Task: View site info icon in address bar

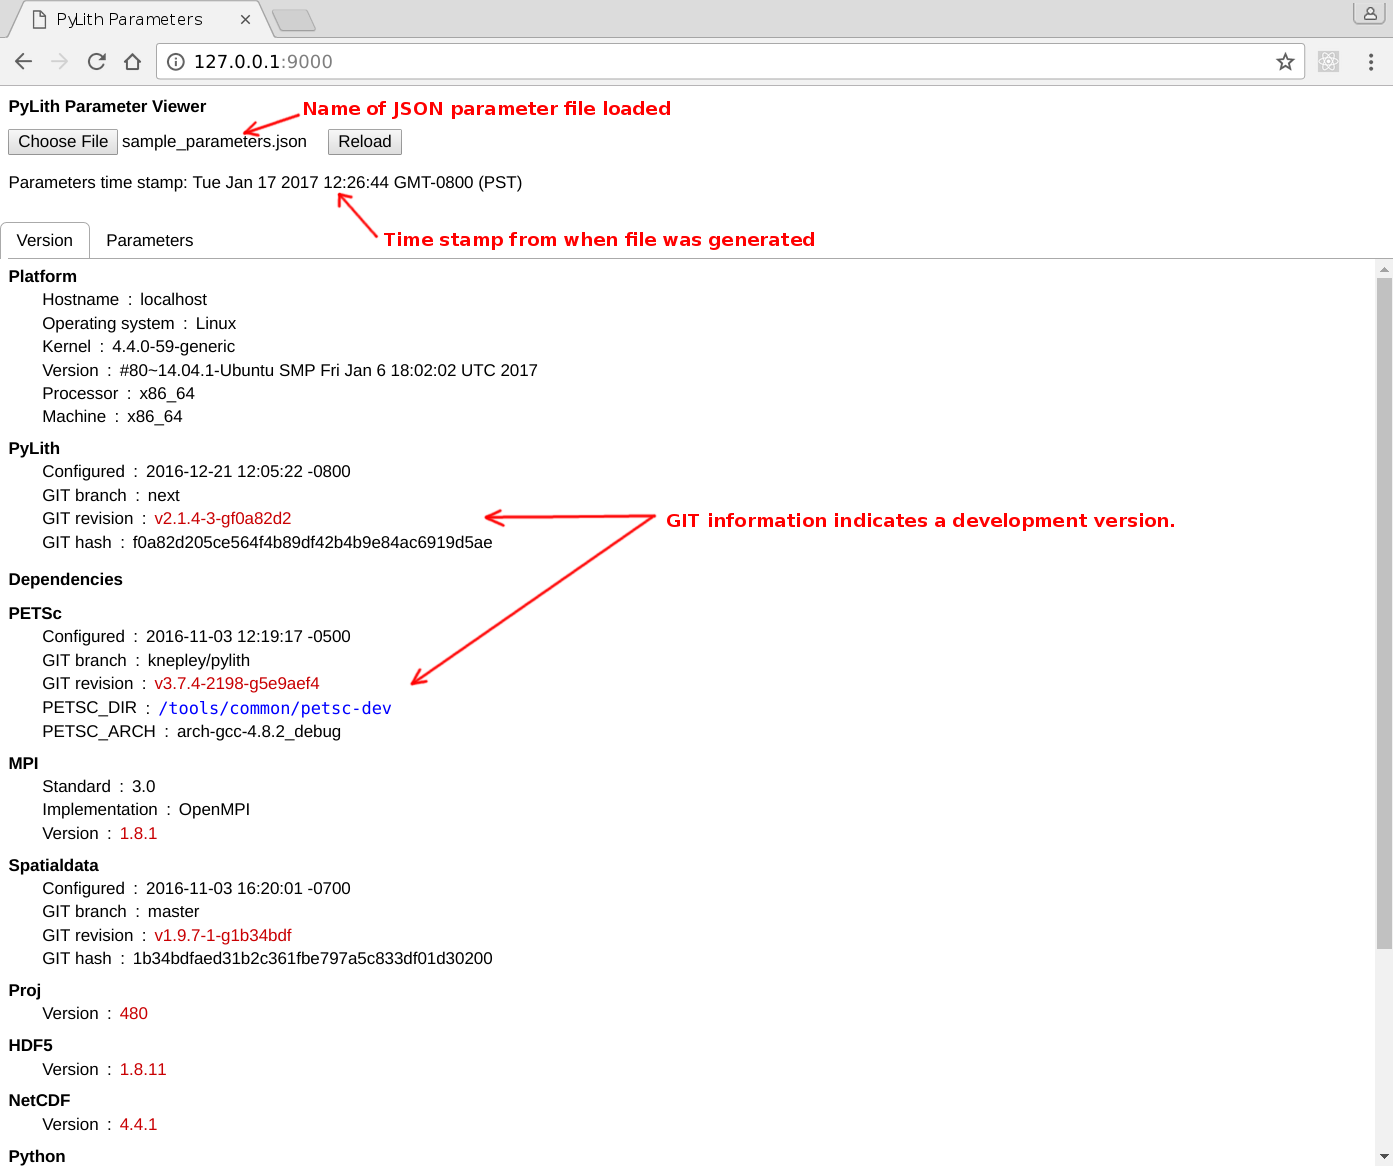Action: coord(176,62)
